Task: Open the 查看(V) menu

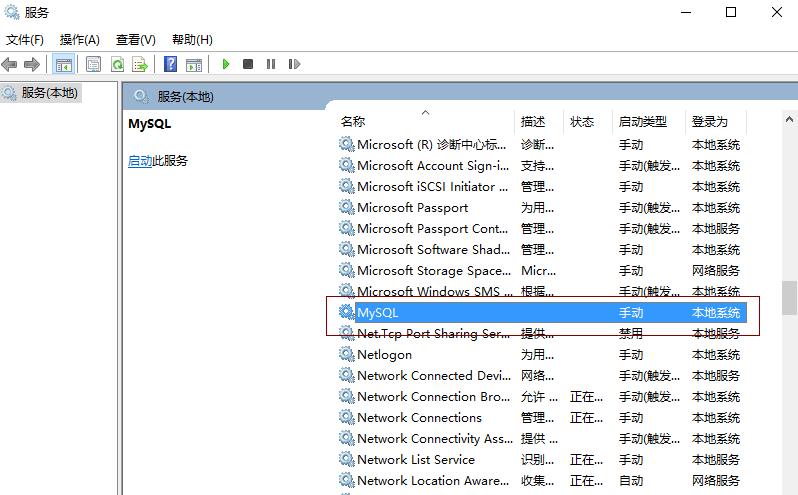Action: [135, 40]
